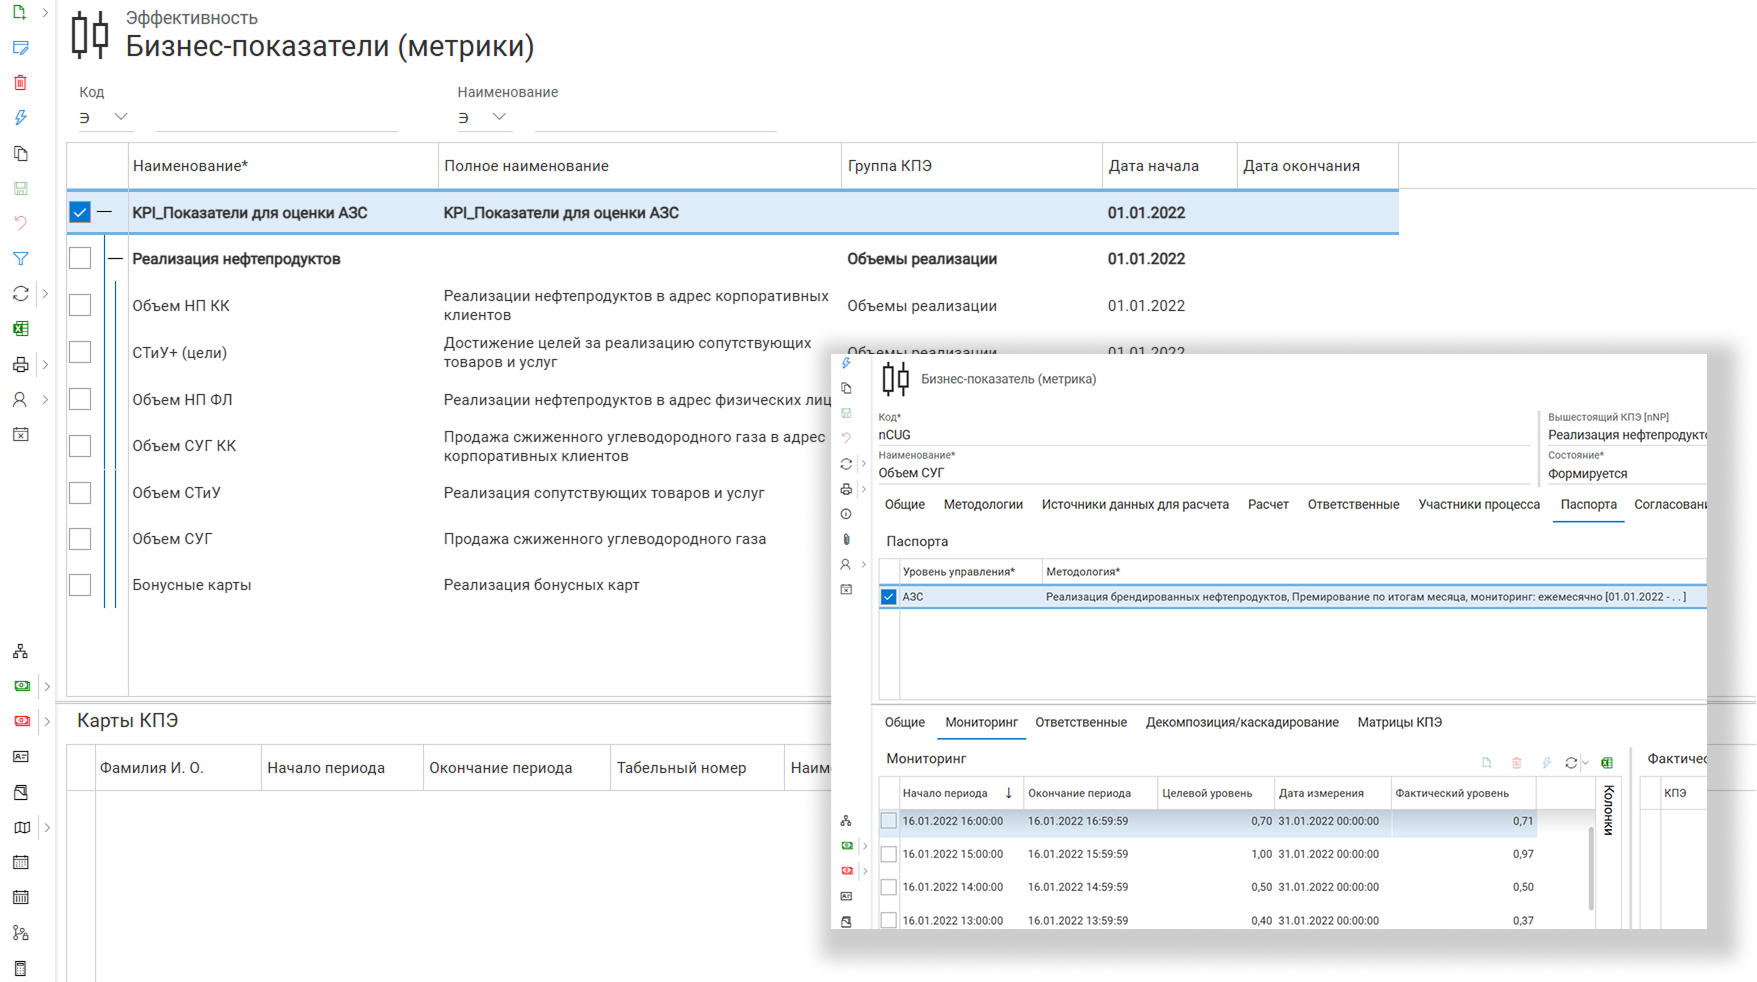Screen dimensions: 1757x982
Task: Click the blue filter funnel icon
Action: point(20,259)
